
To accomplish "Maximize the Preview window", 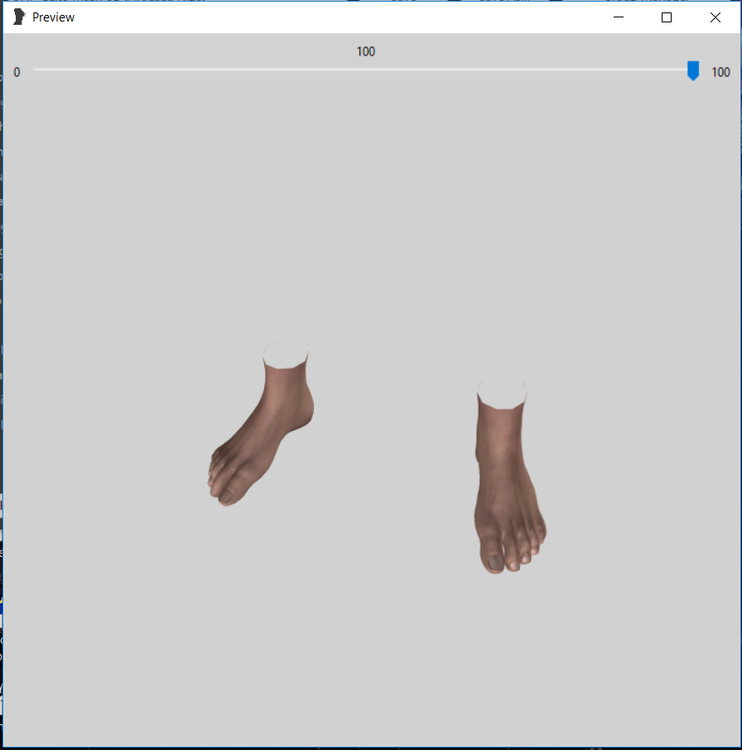I will pos(666,17).
